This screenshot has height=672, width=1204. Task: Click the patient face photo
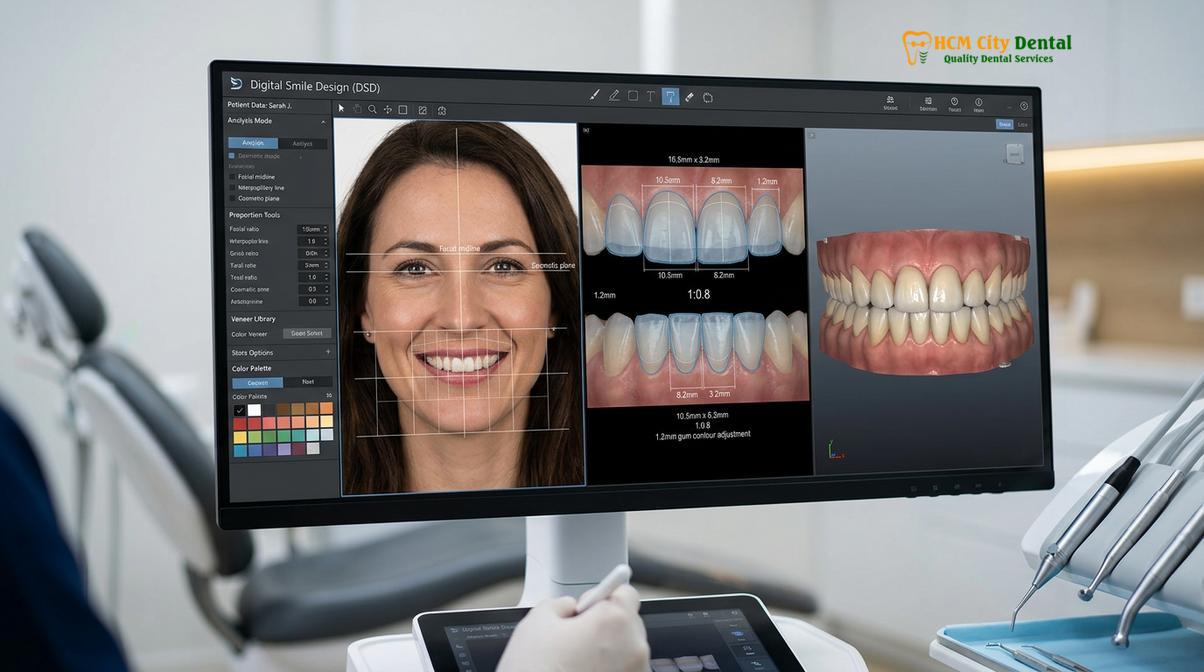(x=460, y=306)
